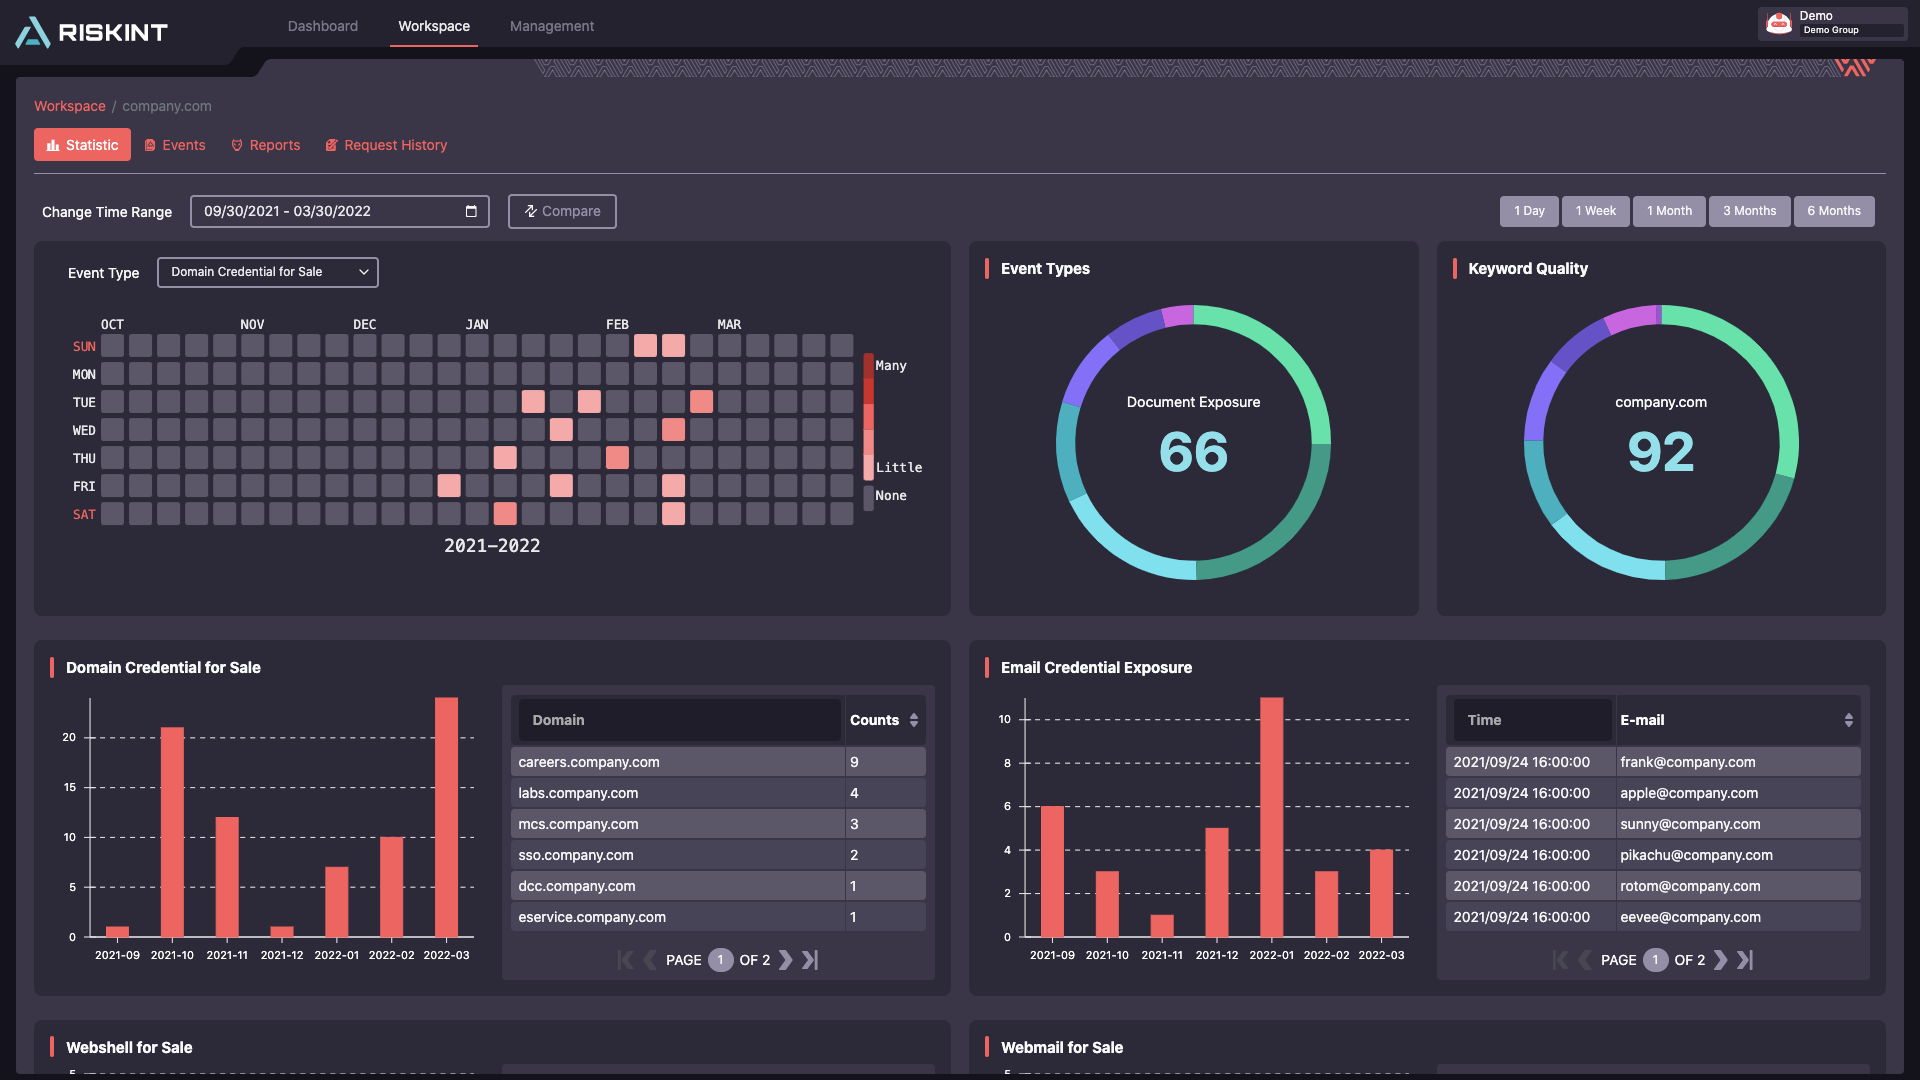Image resolution: width=1920 pixels, height=1080 pixels.
Task: Jump to last page of Domain table
Action: coord(810,960)
